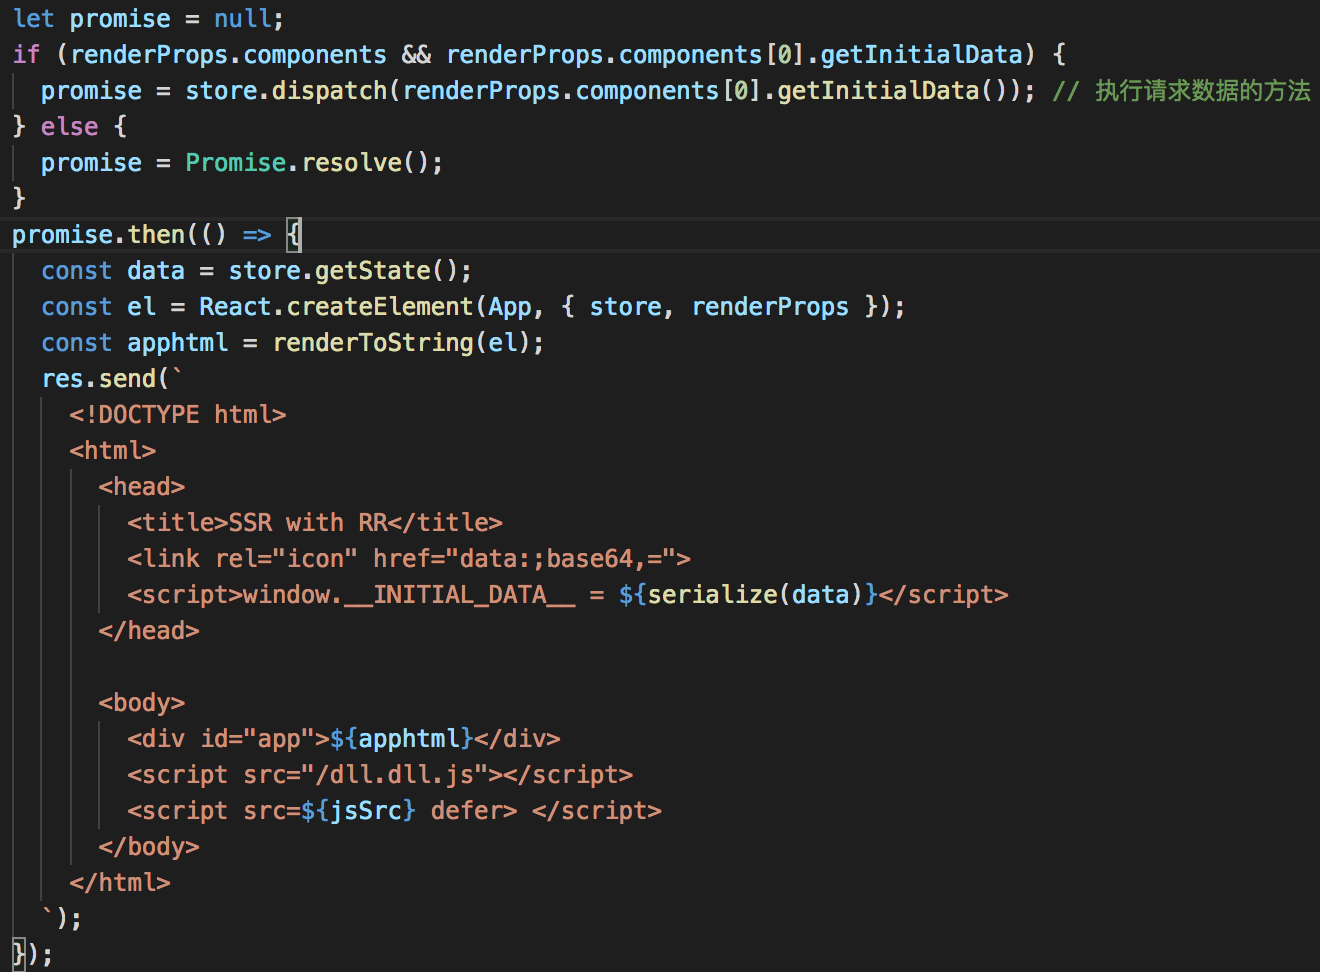
Task: Click the closing backtick '`);' line
Action: coord(62,919)
